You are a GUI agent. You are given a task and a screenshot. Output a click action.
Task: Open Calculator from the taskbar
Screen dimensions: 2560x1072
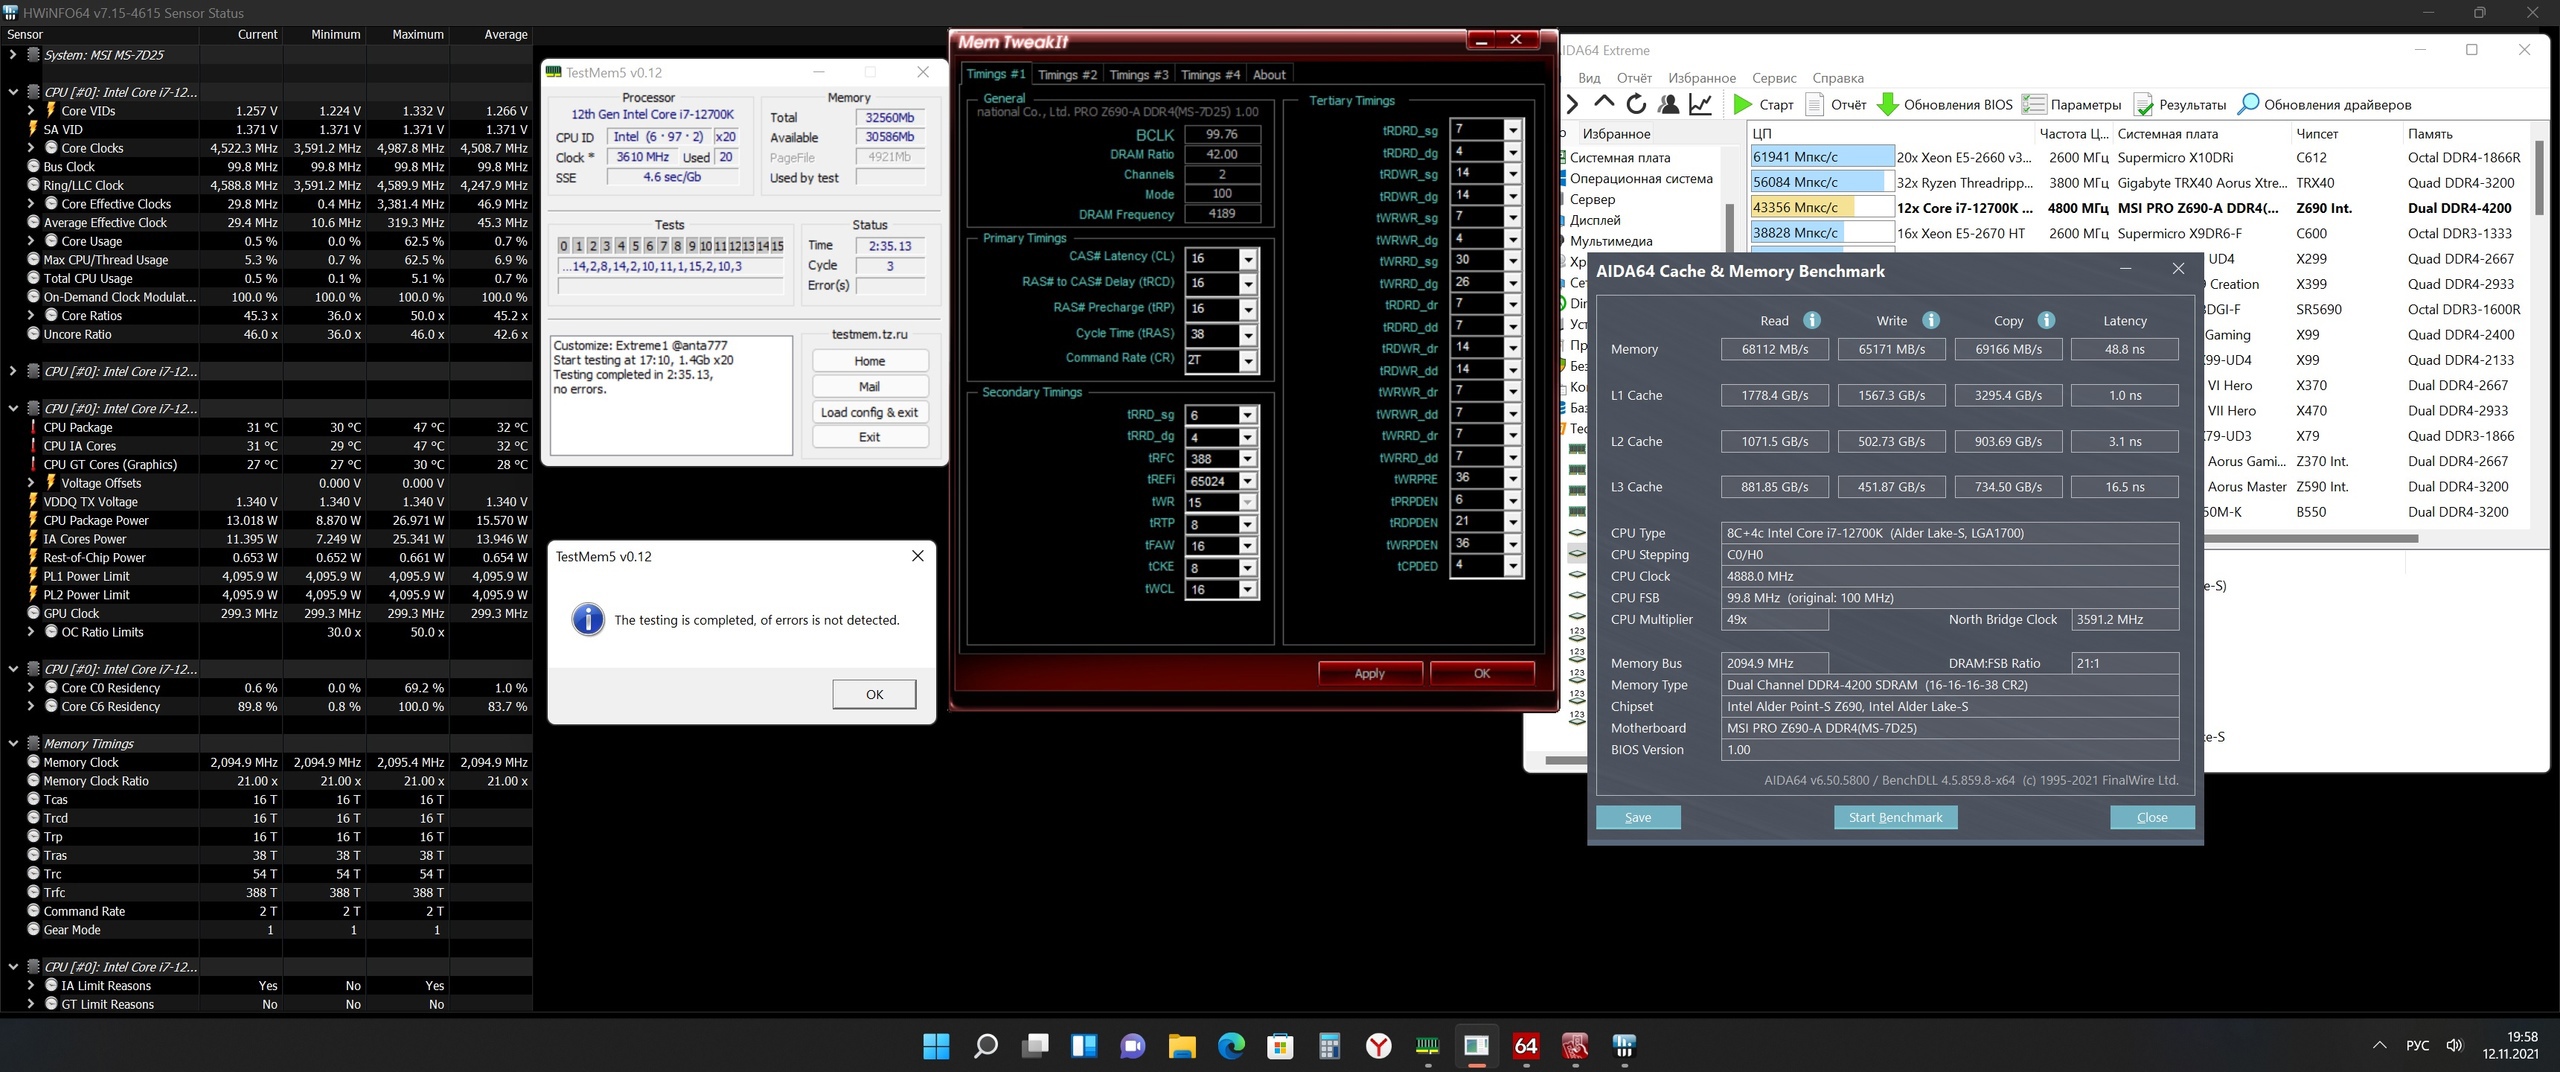click(1329, 1046)
